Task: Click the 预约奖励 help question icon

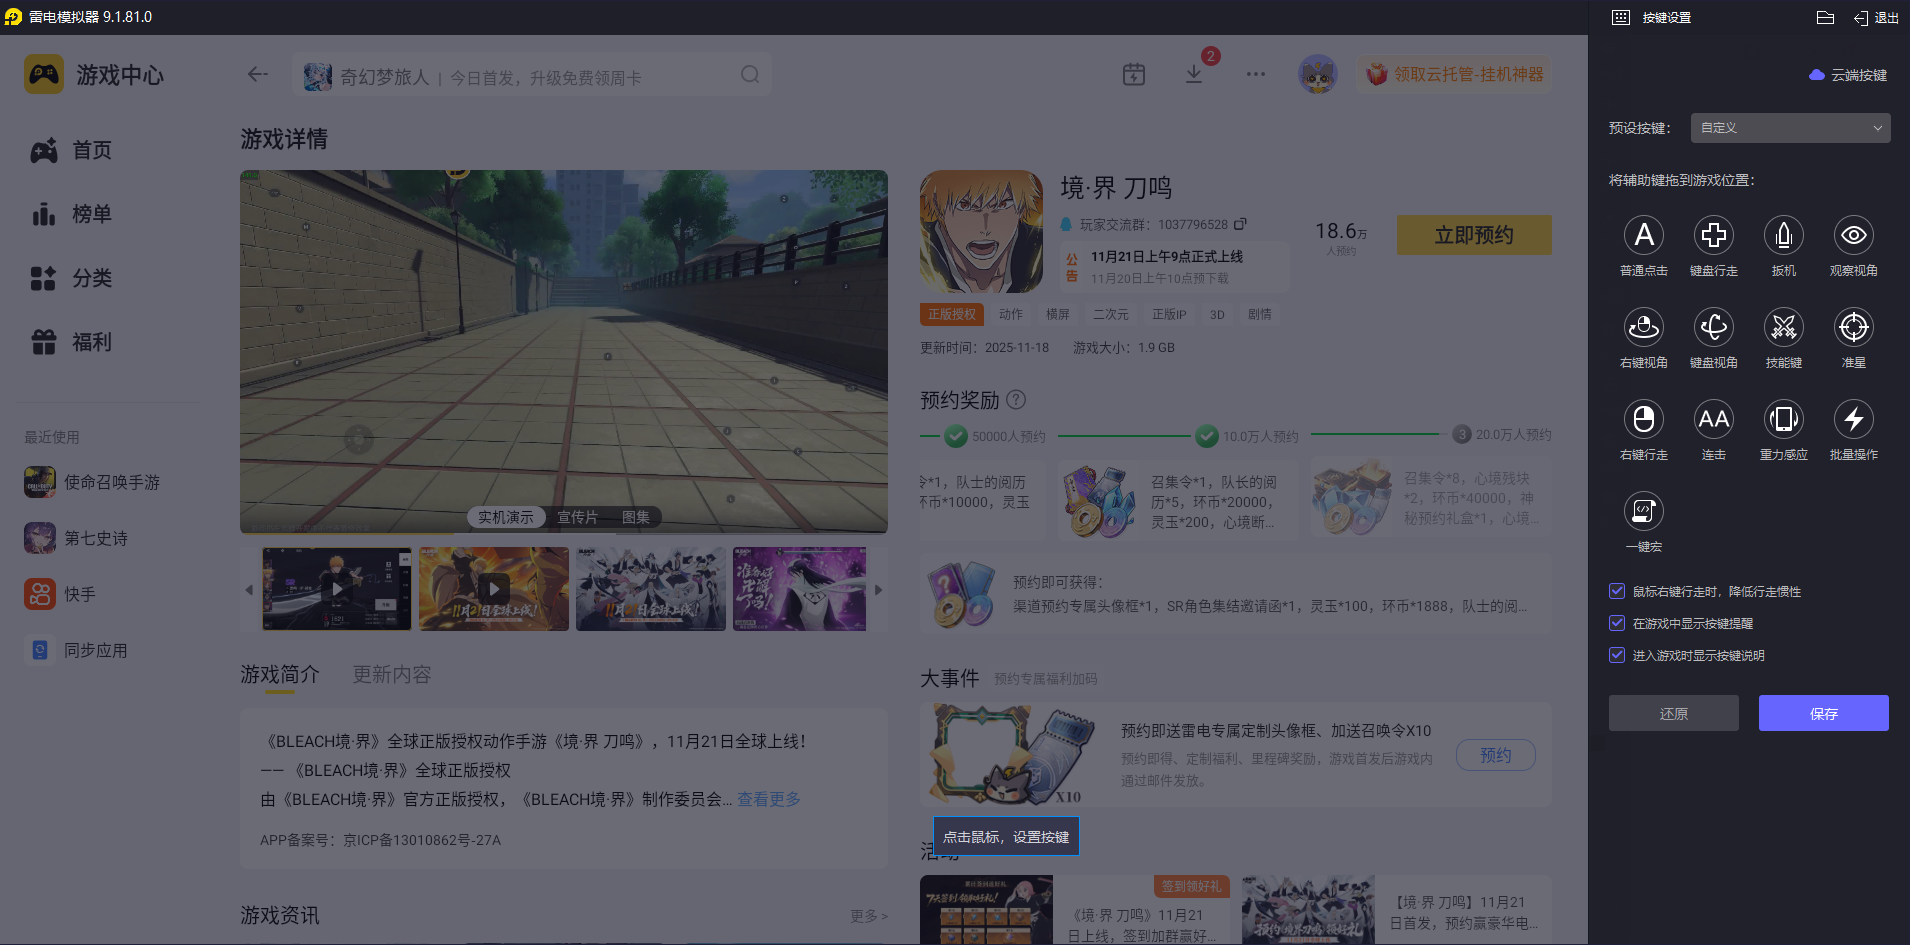Action: point(1016,400)
